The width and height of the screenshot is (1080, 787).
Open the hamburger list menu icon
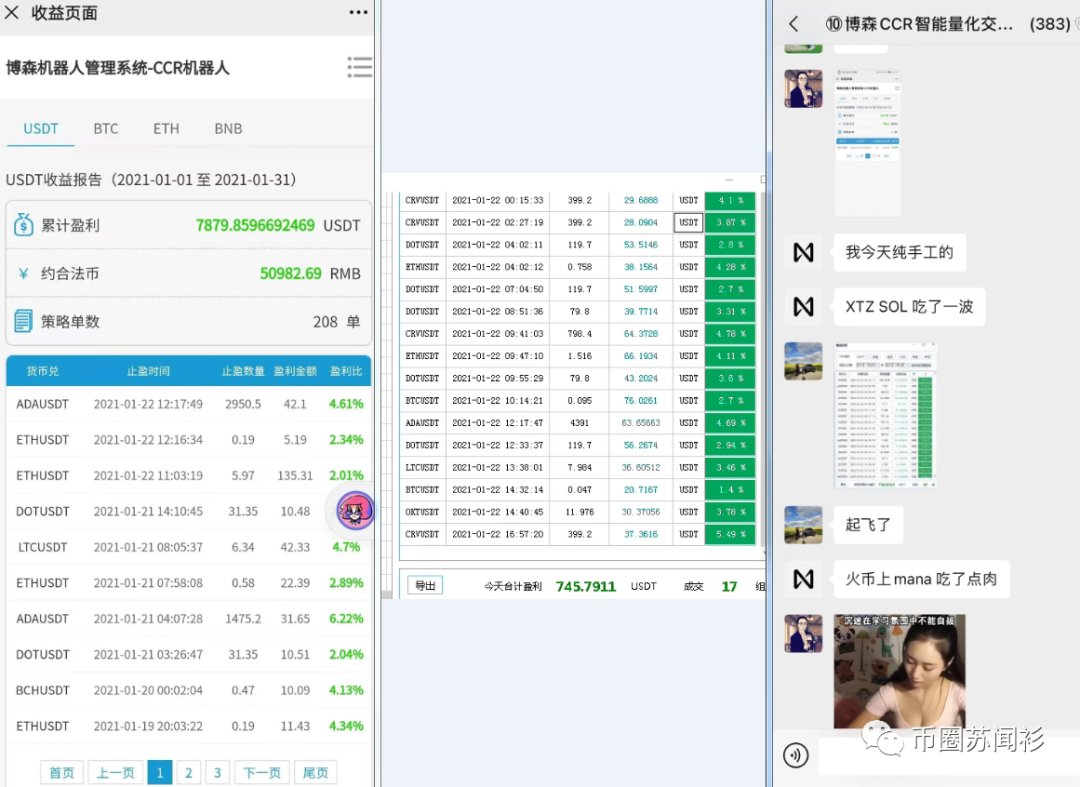359,67
